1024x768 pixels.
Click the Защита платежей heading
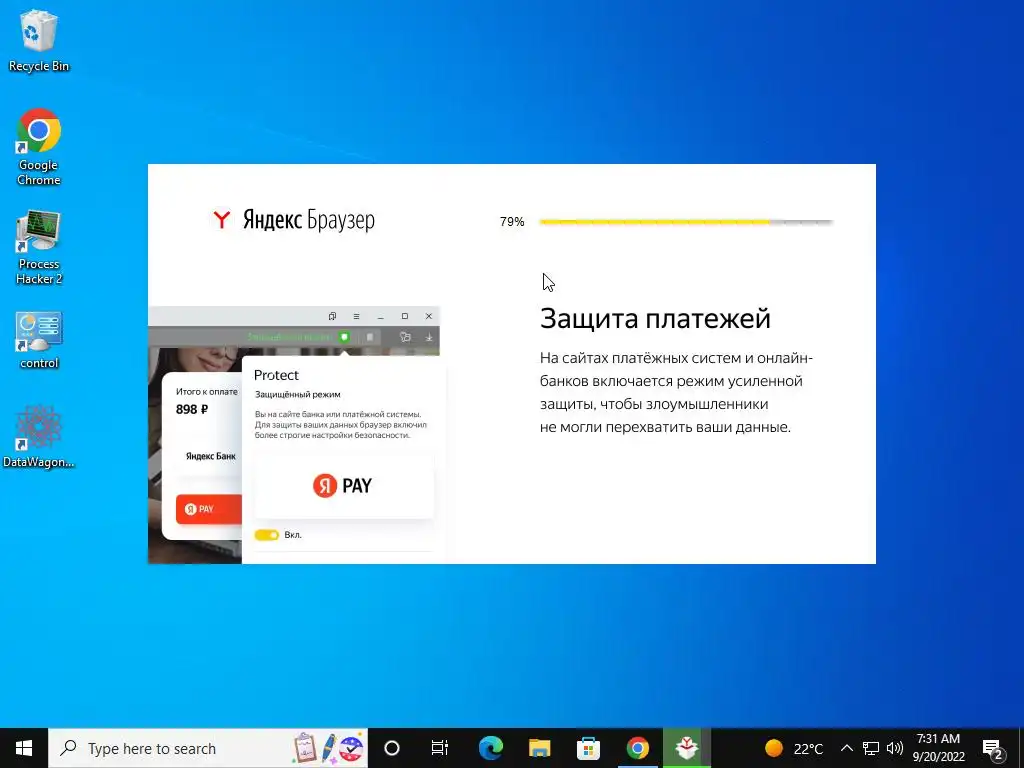click(655, 319)
